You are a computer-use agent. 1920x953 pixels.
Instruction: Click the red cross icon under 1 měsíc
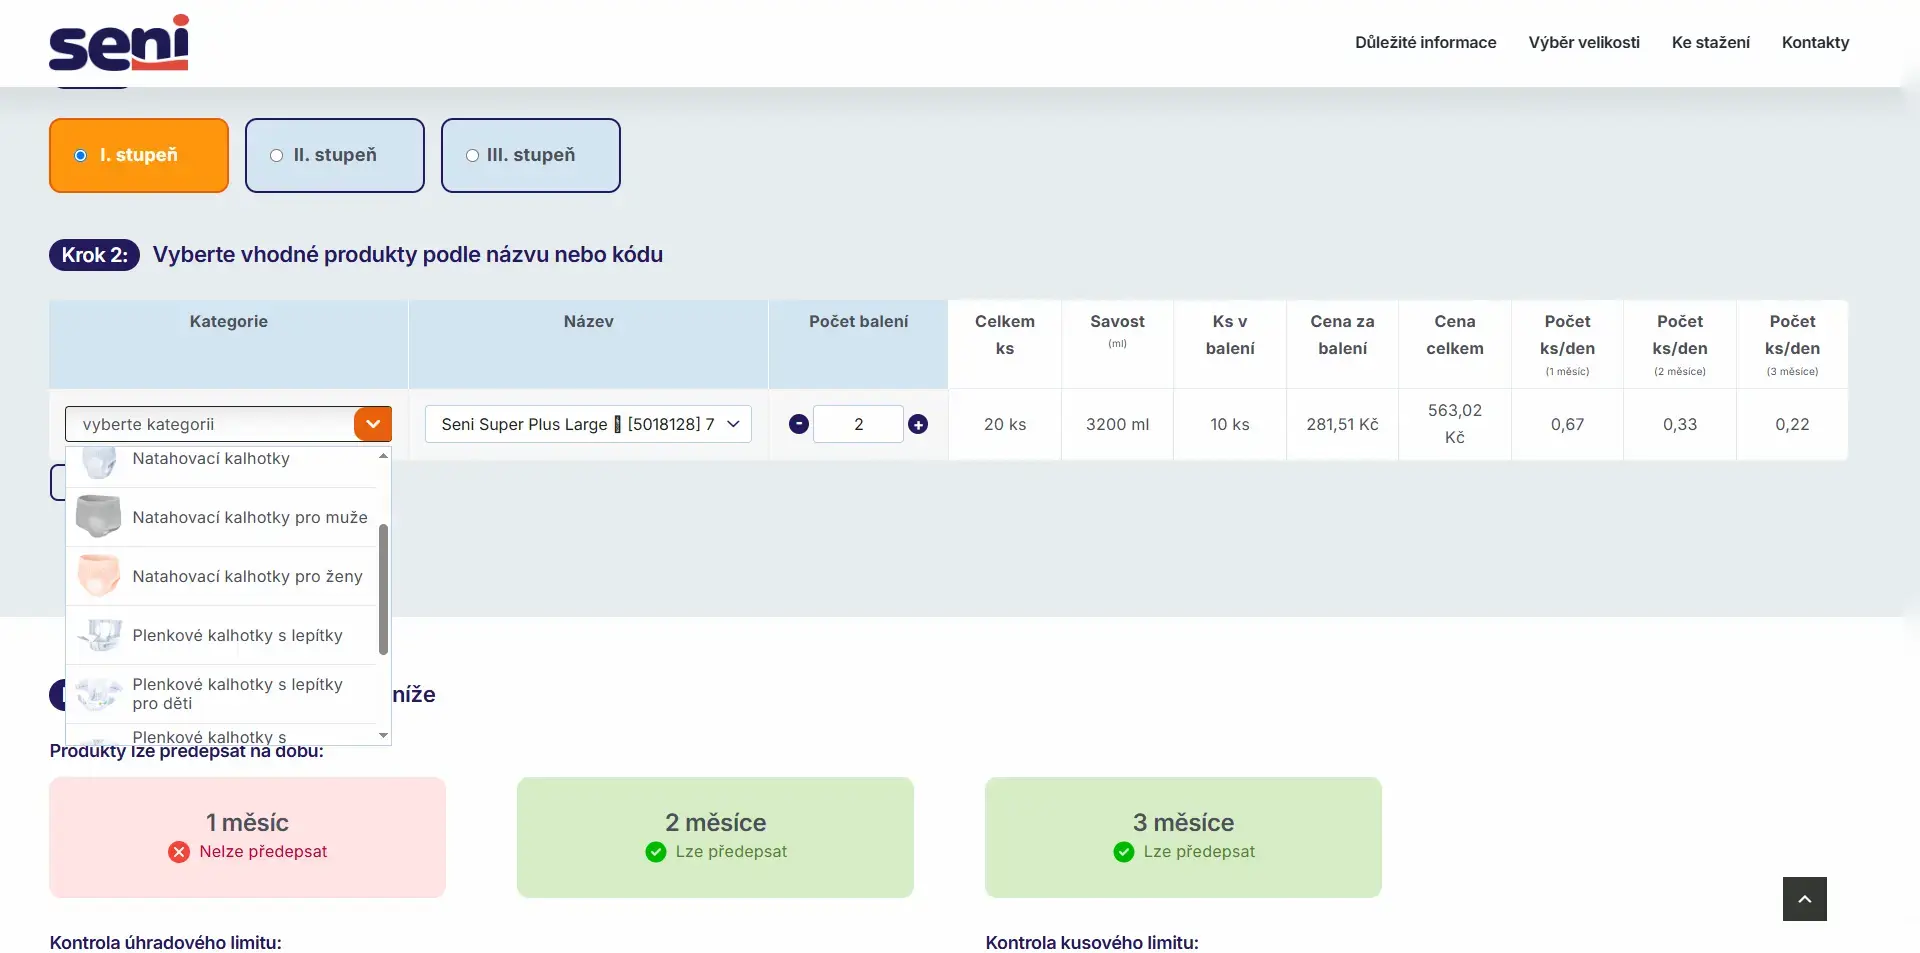(x=179, y=852)
